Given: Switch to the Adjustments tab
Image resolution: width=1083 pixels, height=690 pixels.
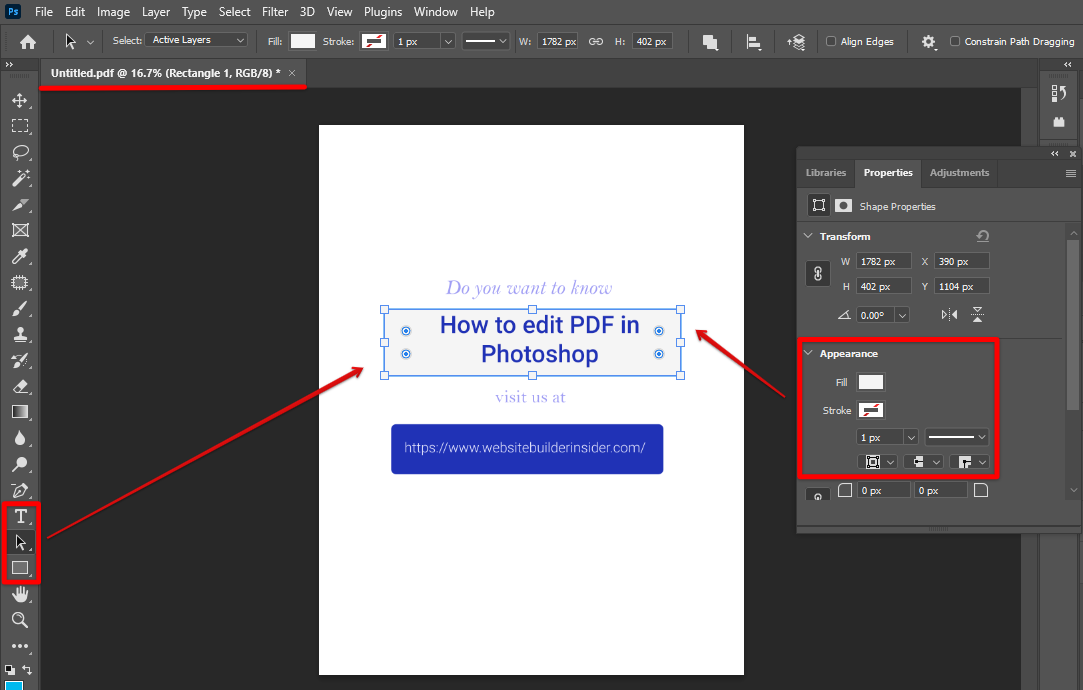Looking at the screenshot, I should pos(959,173).
